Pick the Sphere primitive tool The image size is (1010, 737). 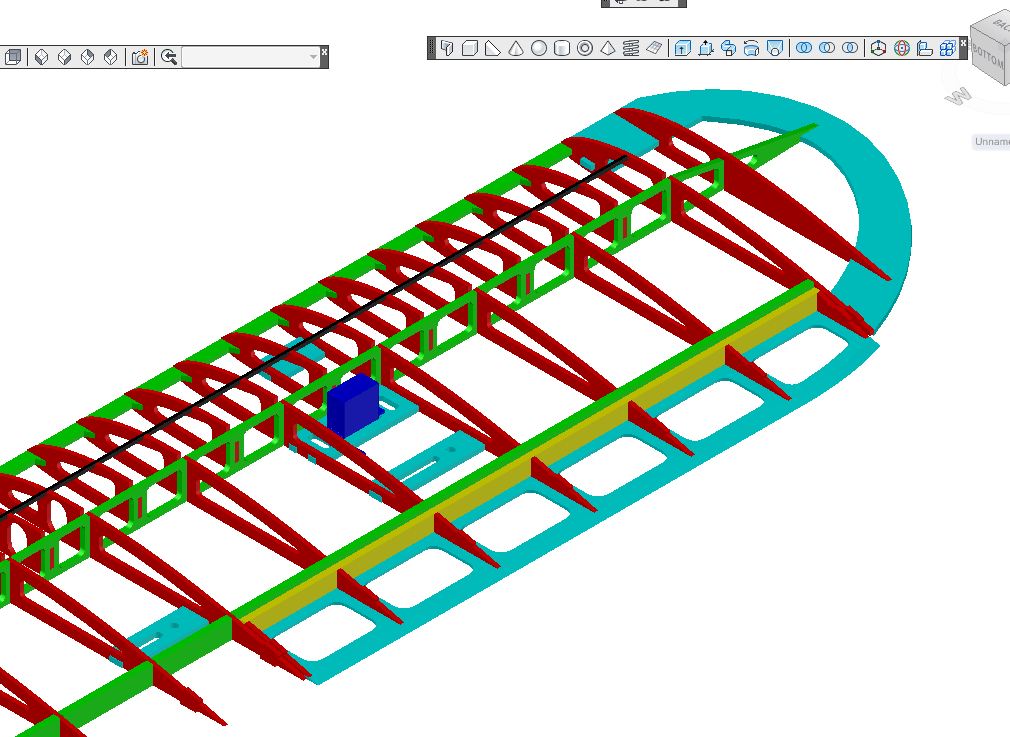pos(539,48)
